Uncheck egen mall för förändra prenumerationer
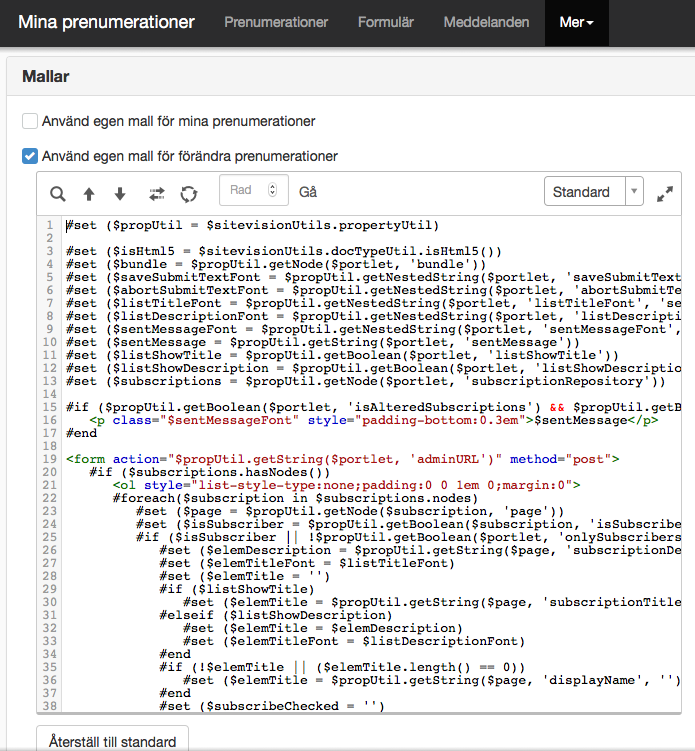The height and width of the screenshot is (751, 695). [x=30, y=156]
